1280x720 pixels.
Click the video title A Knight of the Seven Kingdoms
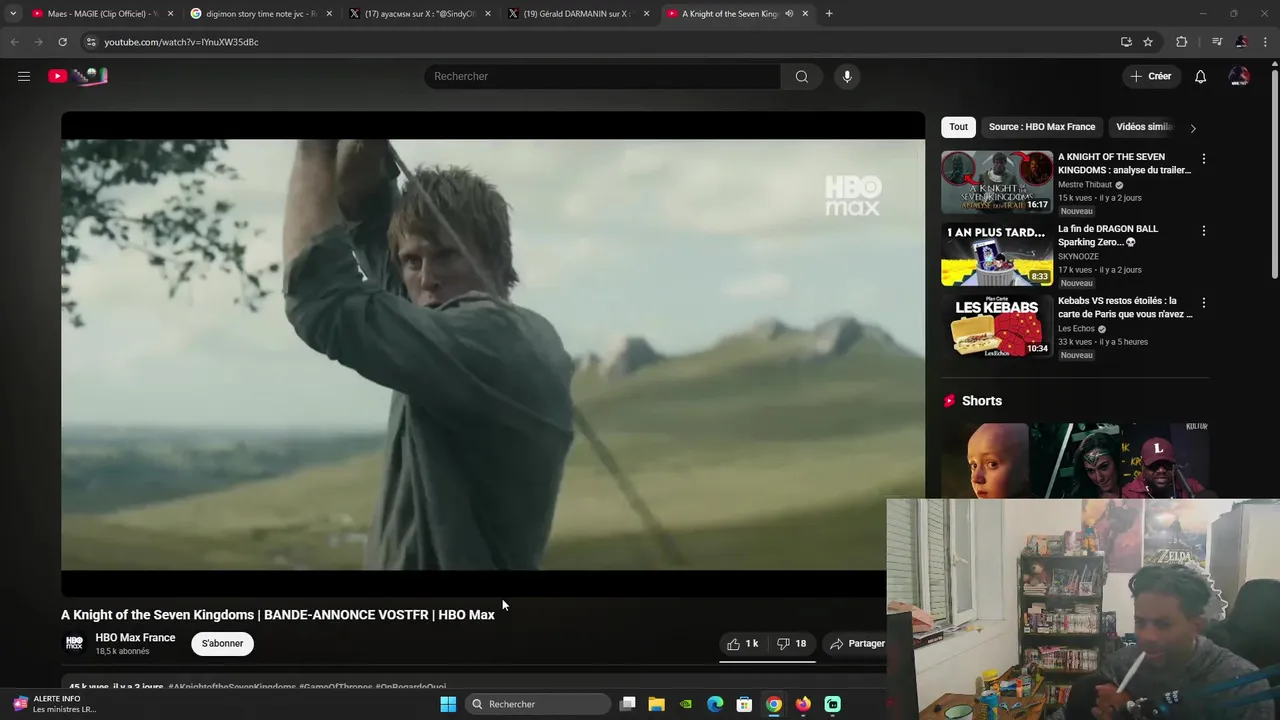(x=278, y=615)
